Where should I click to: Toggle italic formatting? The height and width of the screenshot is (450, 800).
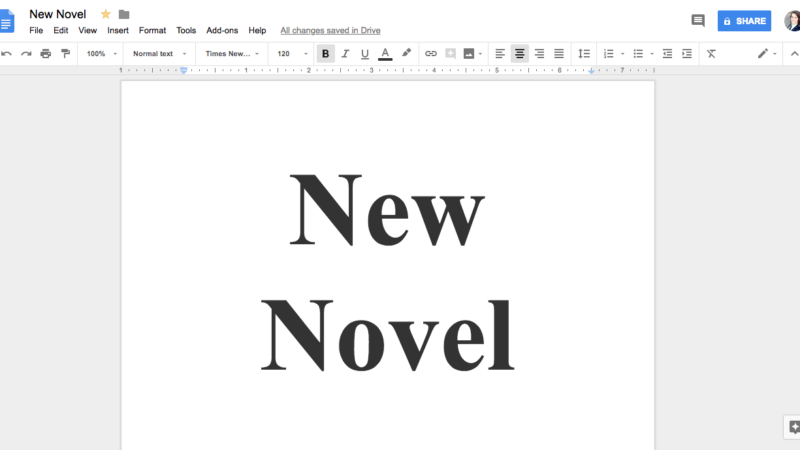coord(345,54)
